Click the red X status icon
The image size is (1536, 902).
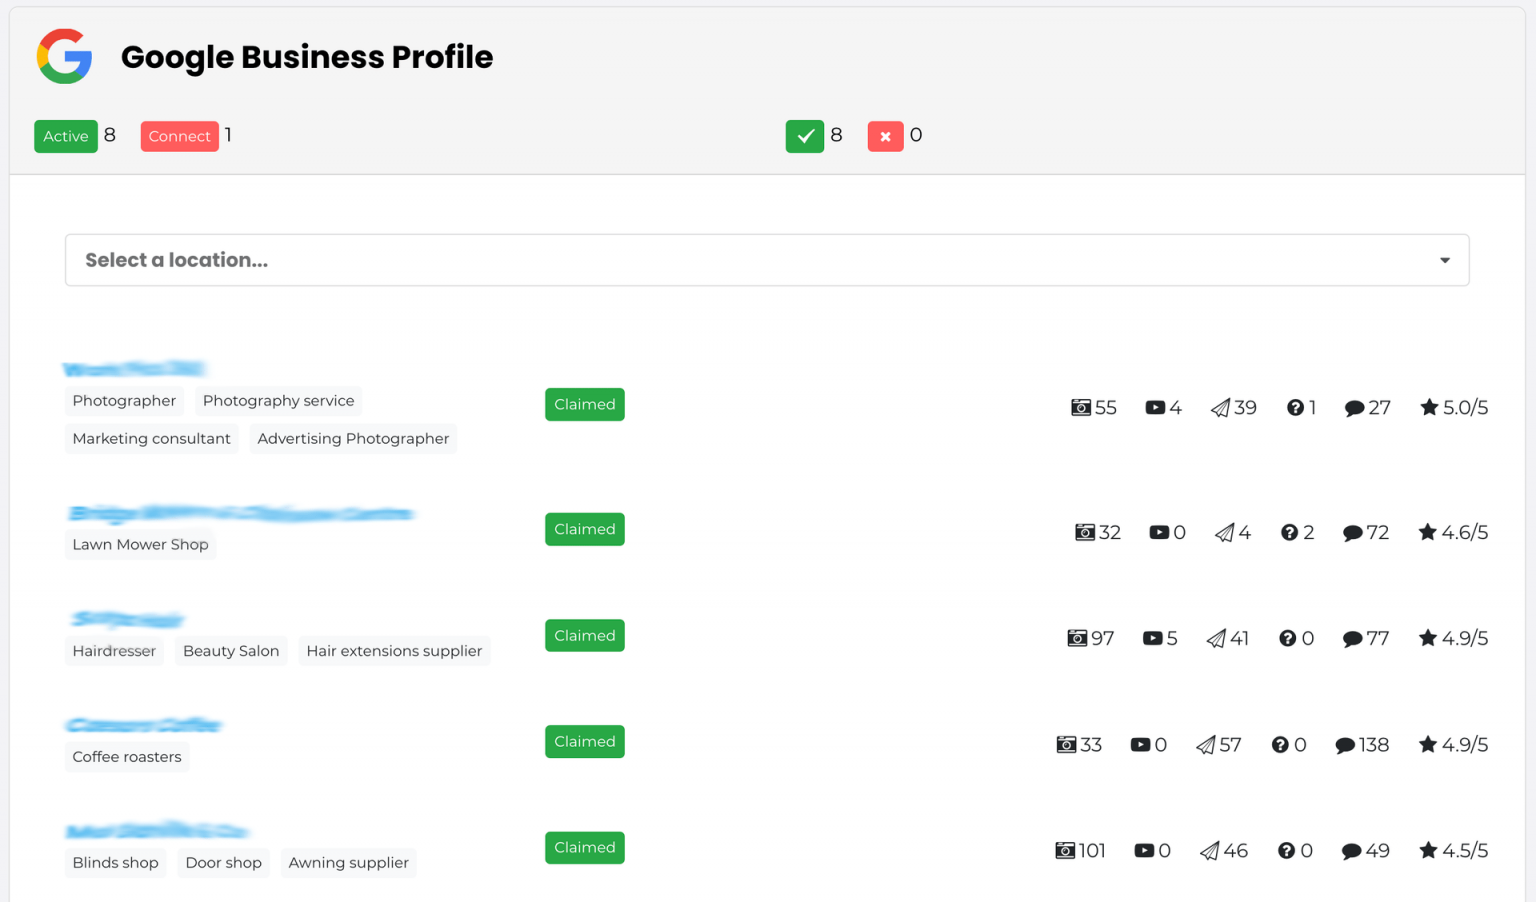pos(885,135)
